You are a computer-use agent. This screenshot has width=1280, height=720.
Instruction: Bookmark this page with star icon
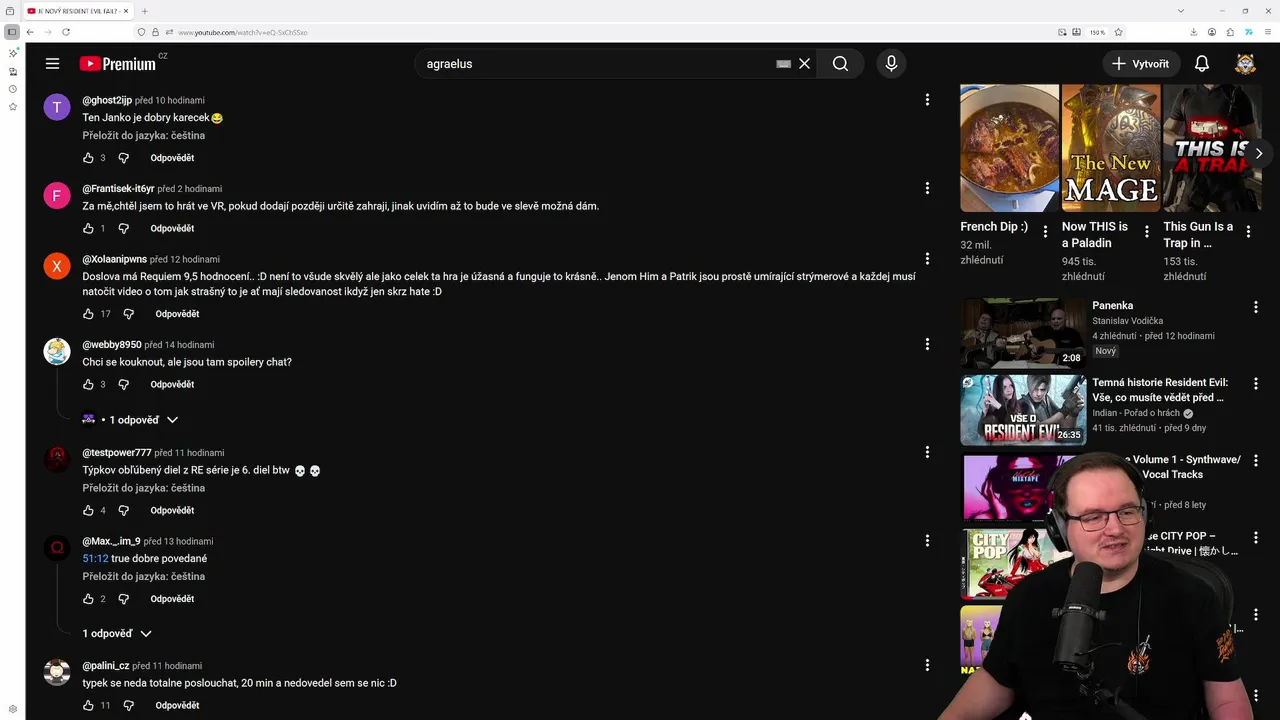point(1118,32)
